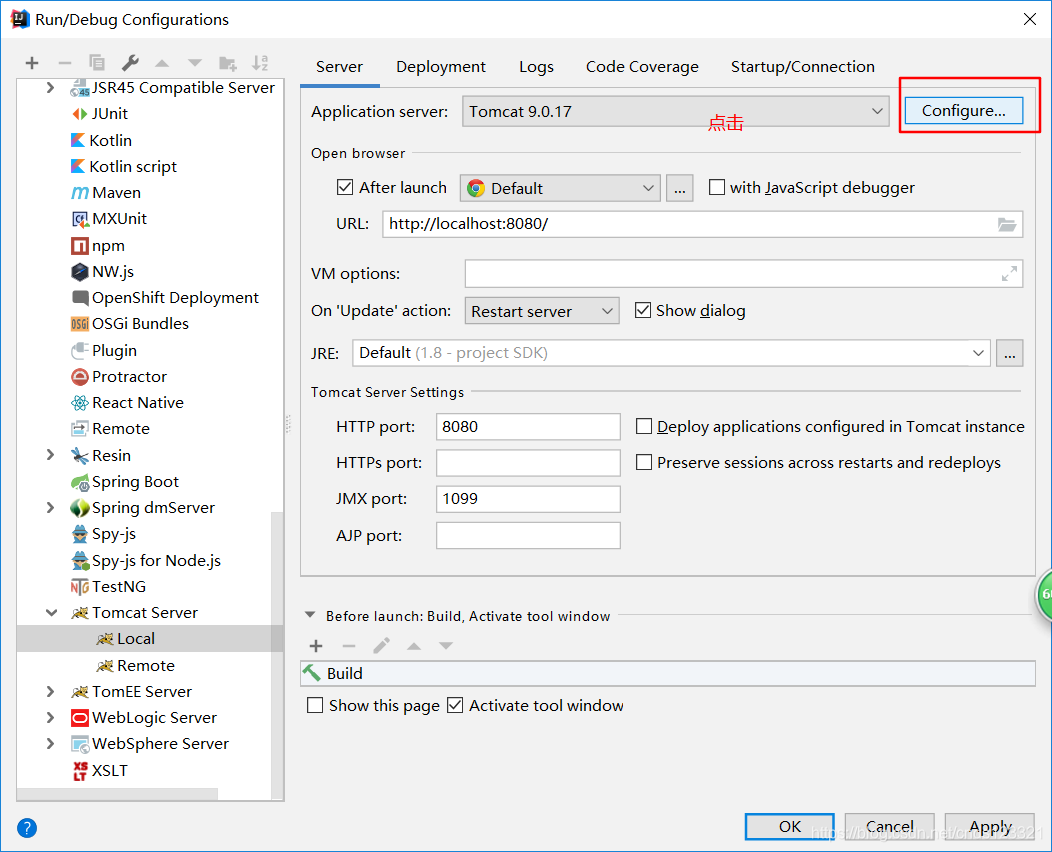Viewport: 1052px width, 852px height.
Task: Toggle the Activate tool window checkbox
Action: [x=455, y=705]
